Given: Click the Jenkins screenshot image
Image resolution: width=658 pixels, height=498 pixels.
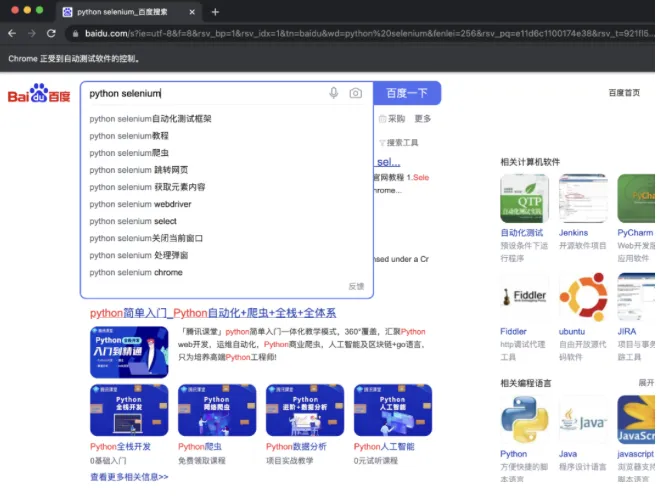Looking at the screenshot, I should [x=583, y=198].
